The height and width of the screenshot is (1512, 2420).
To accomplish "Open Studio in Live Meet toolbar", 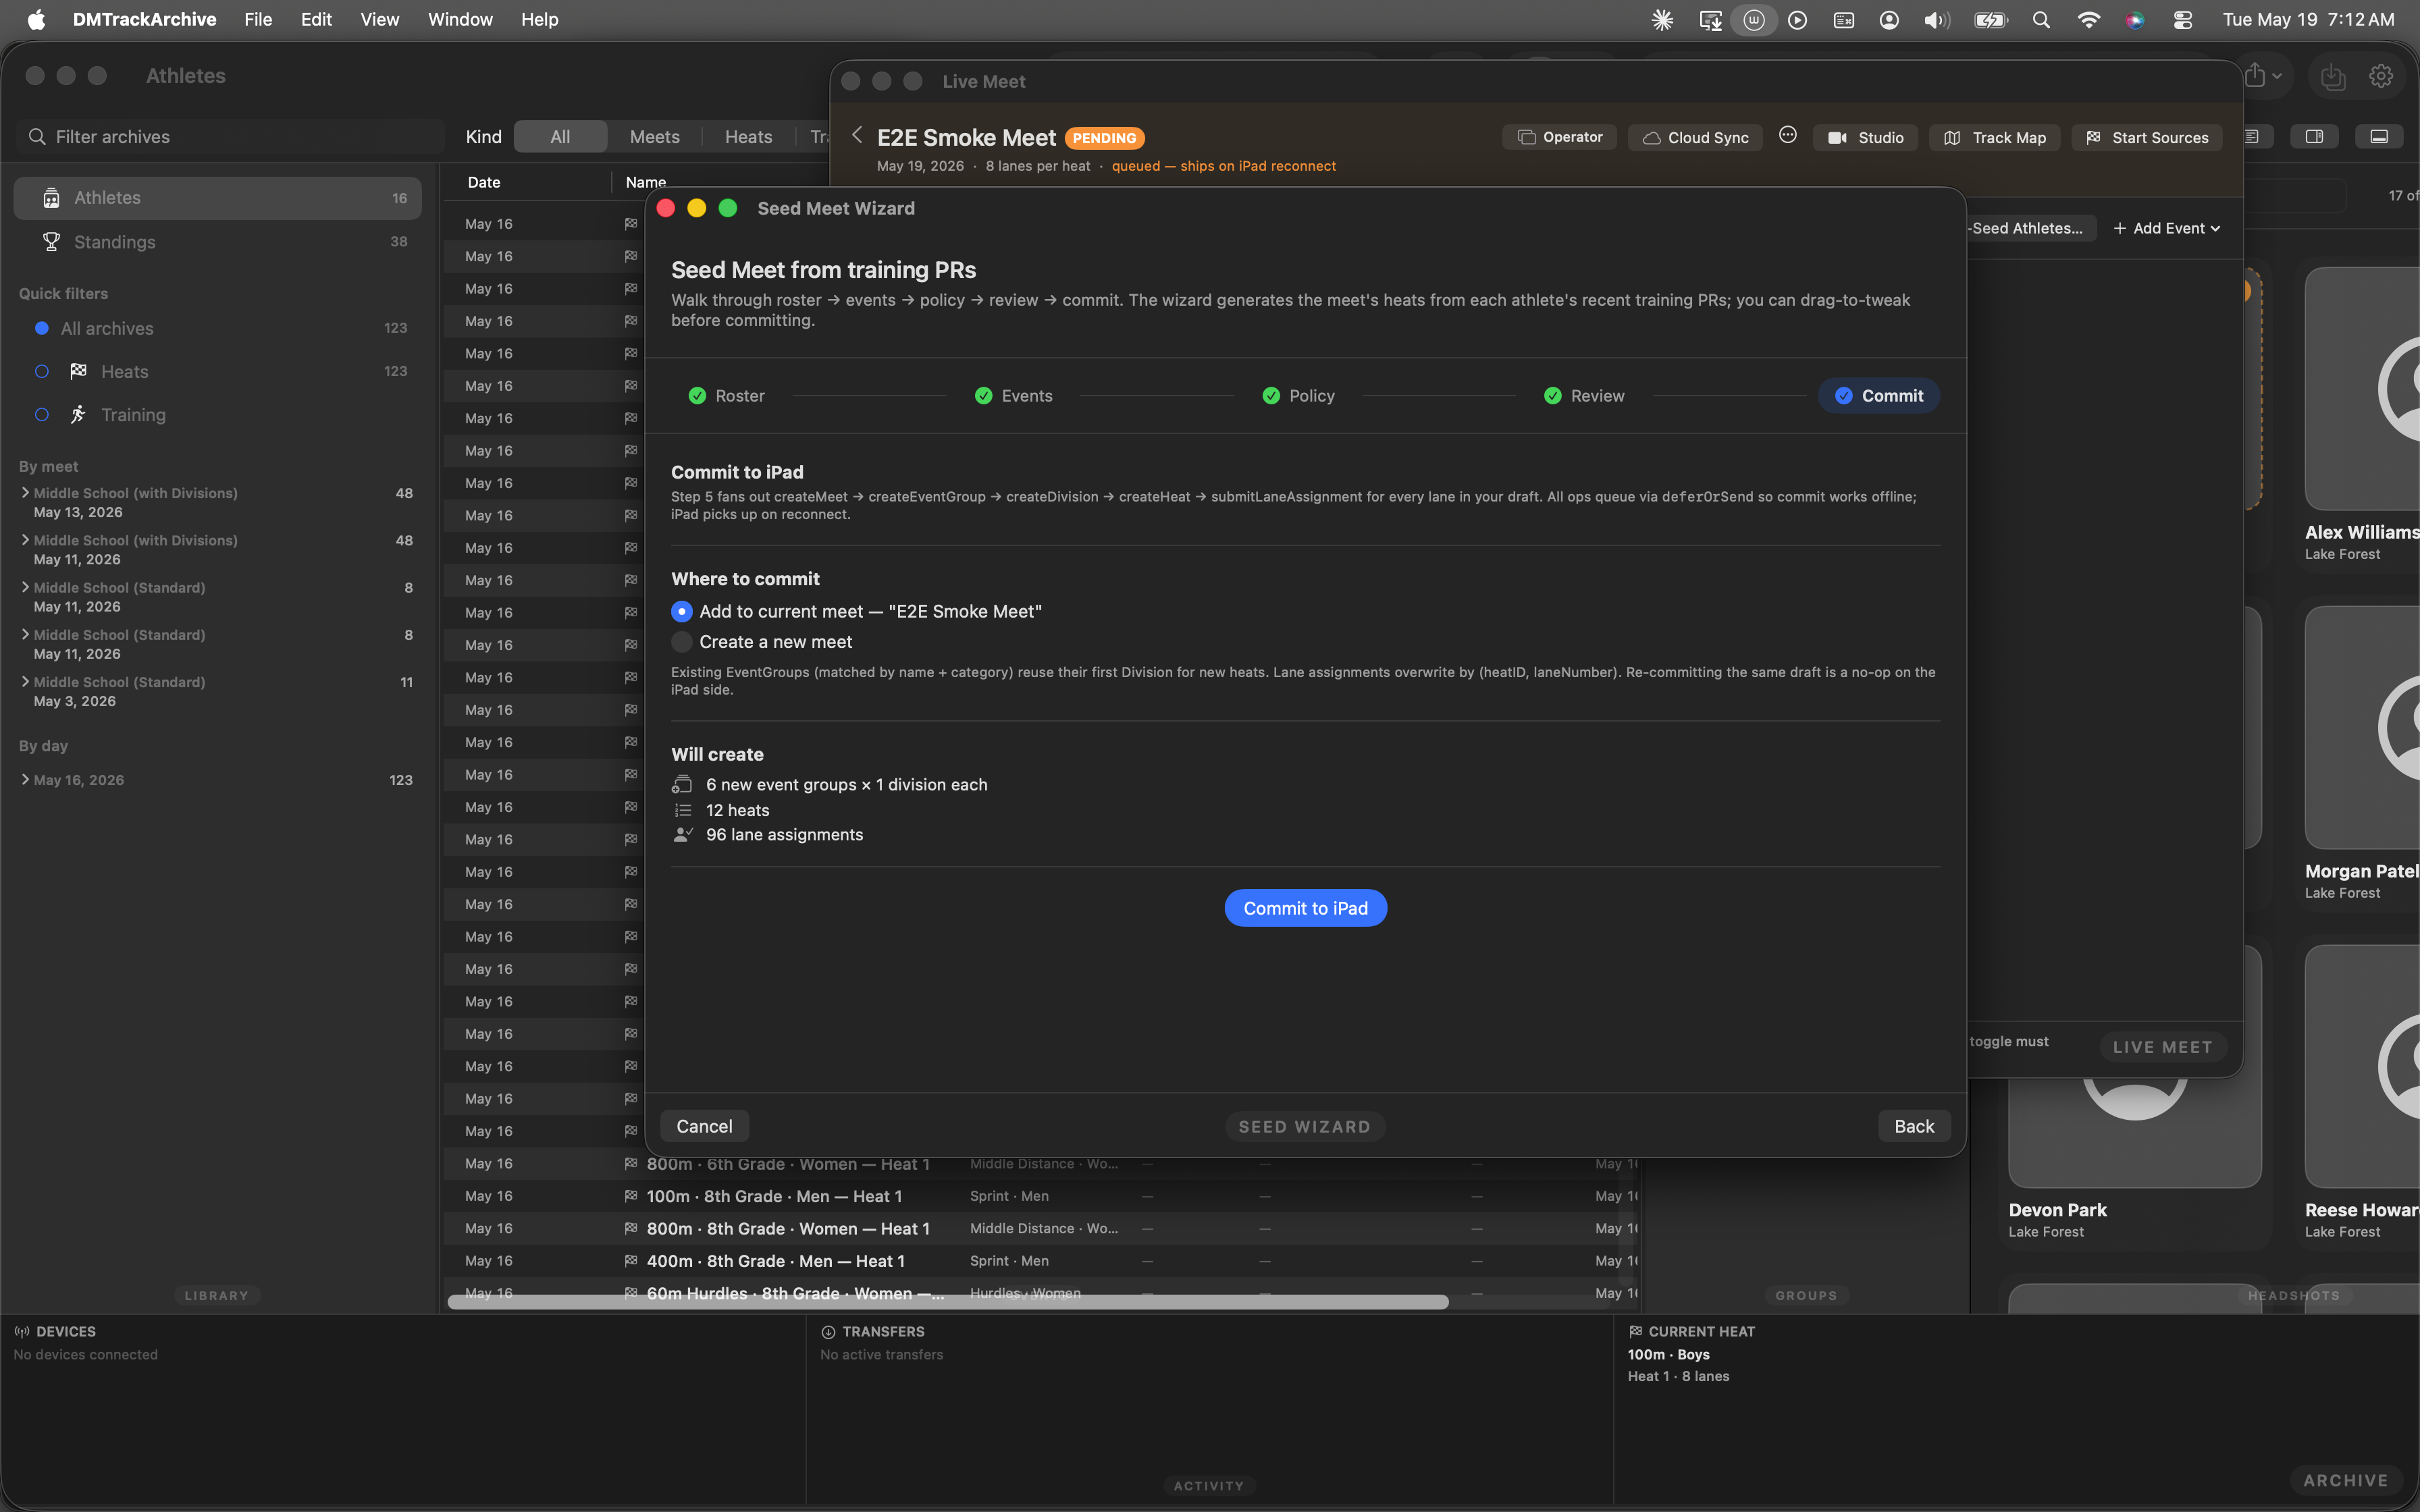I will coord(1866,137).
